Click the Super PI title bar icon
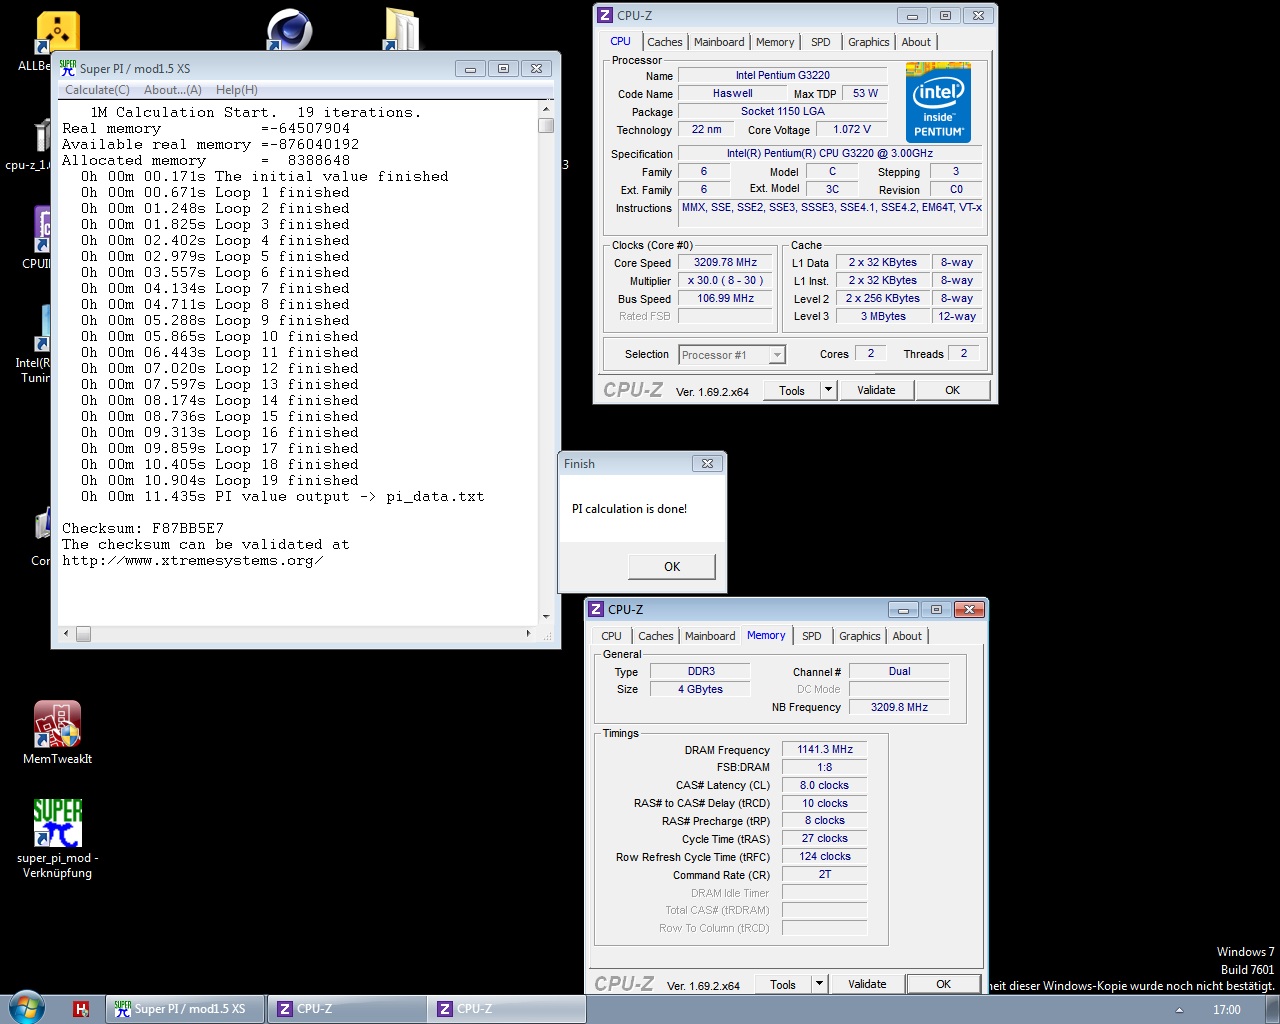Viewport: 1280px width, 1024px height. tap(68, 68)
